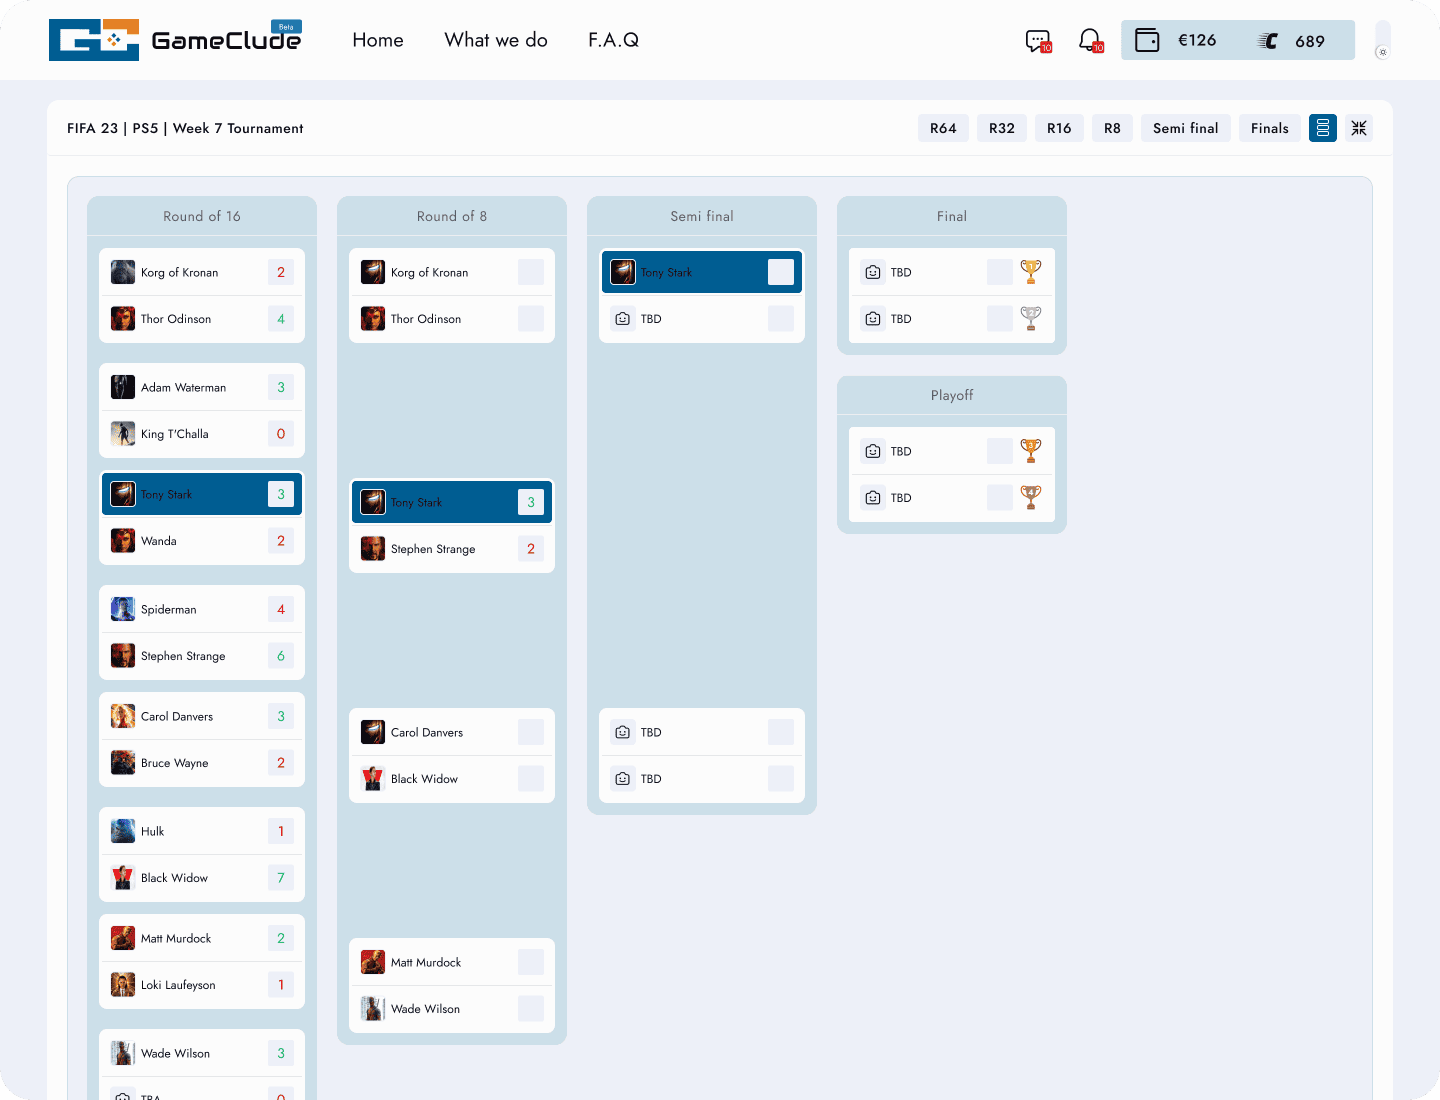1440x1100 pixels.
Task: Select Tony Stark in Semi final
Action: coord(702,272)
